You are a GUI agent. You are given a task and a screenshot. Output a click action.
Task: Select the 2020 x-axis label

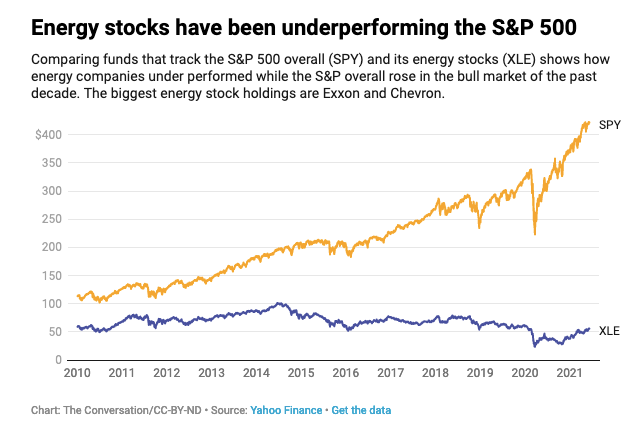click(524, 373)
